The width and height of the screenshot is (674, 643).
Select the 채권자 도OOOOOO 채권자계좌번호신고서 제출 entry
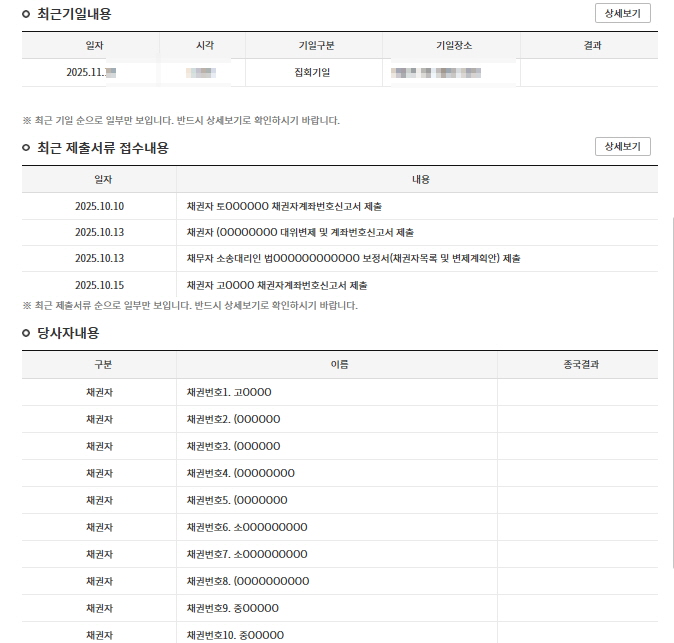[x=284, y=207]
